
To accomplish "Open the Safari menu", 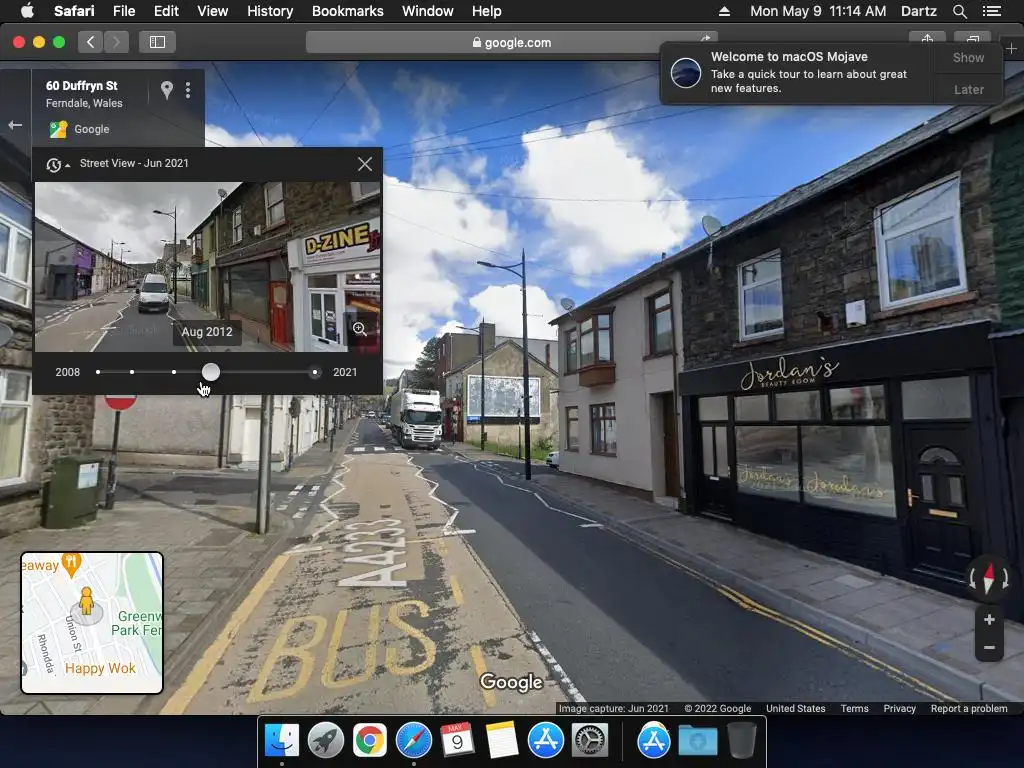I will click(74, 11).
